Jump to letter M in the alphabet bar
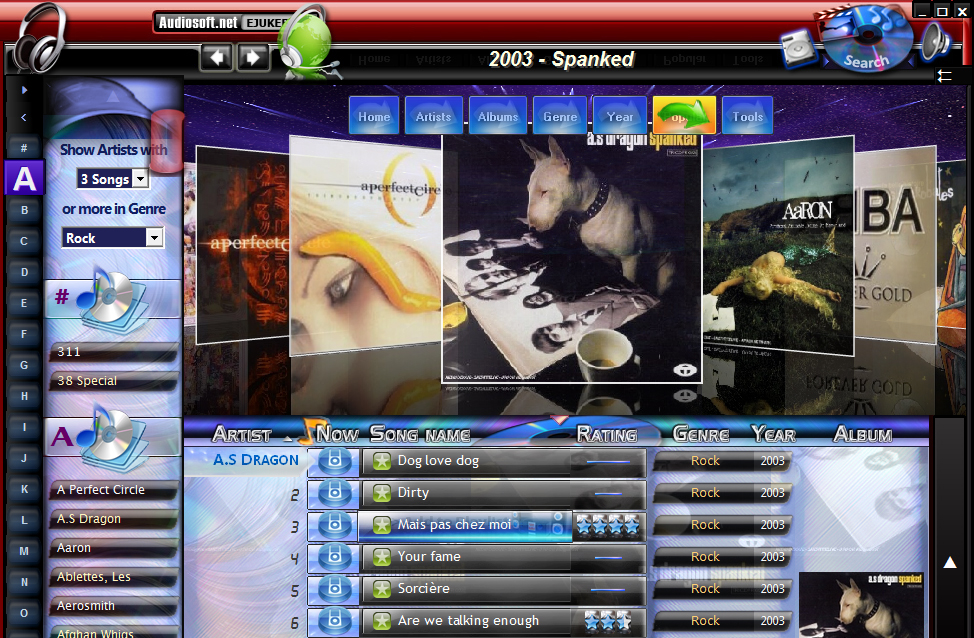Viewport: 974px width, 638px height. (24, 551)
